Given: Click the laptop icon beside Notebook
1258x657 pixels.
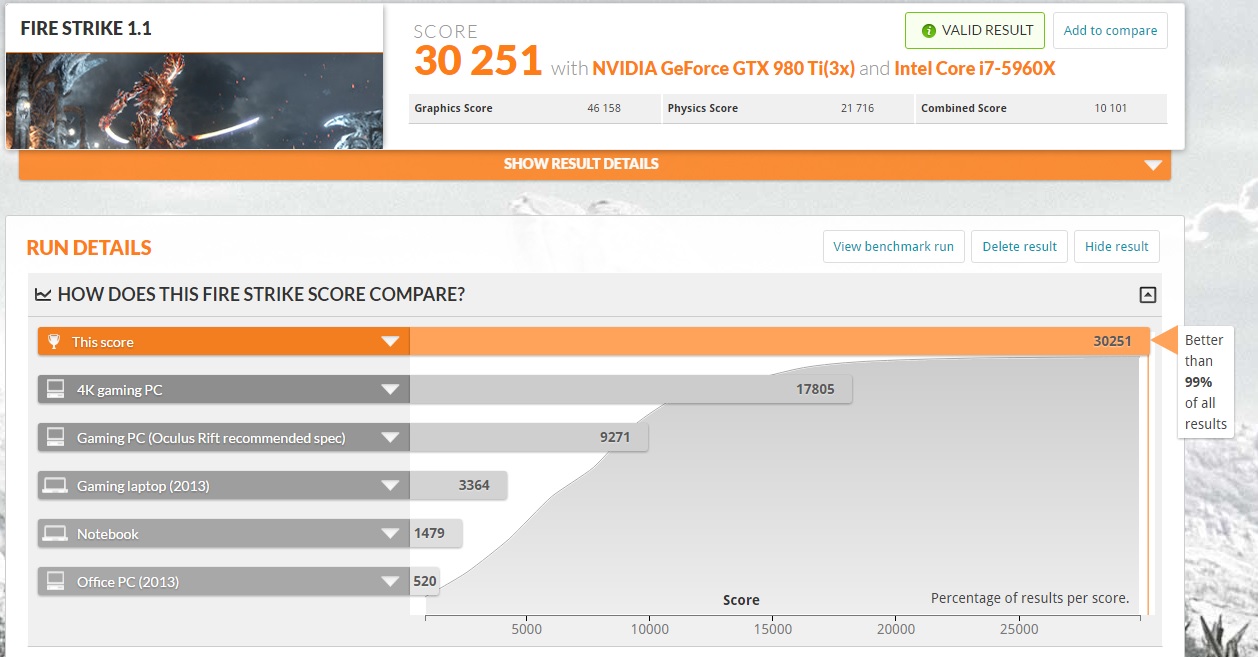Looking at the screenshot, I should pyautogui.click(x=56, y=533).
